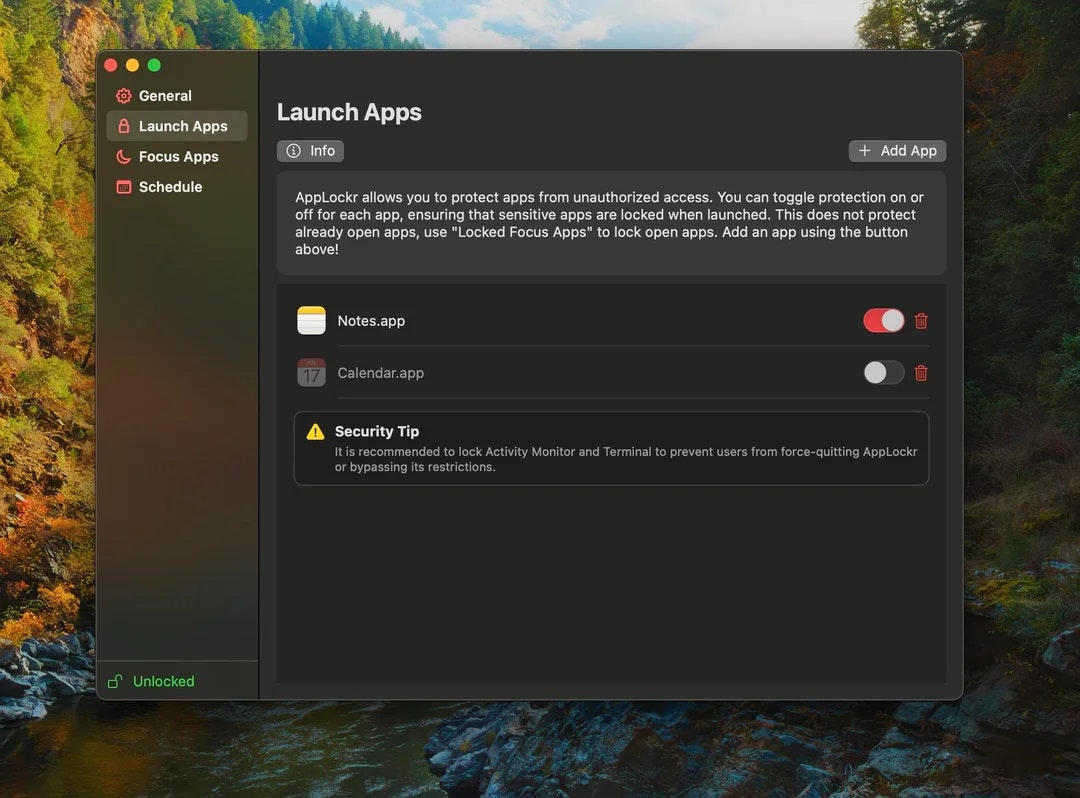Click the Notes app icon
The height and width of the screenshot is (798, 1080).
click(x=311, y=321)
